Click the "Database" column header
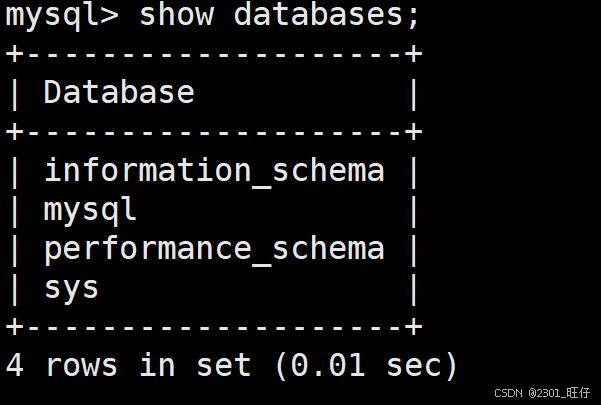This screenshot has width=601, height=405. pyautogui.click(x=119, y=93)
